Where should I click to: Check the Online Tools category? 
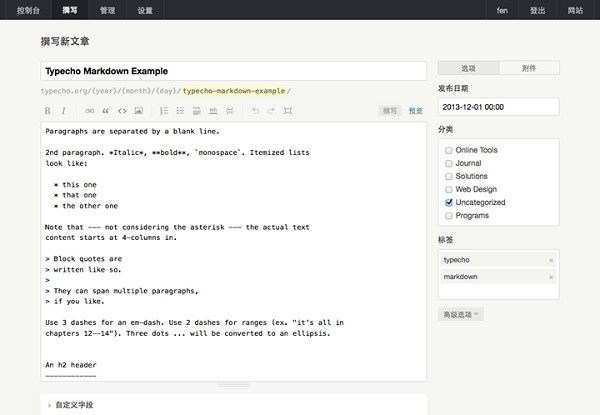pos(448,150)
